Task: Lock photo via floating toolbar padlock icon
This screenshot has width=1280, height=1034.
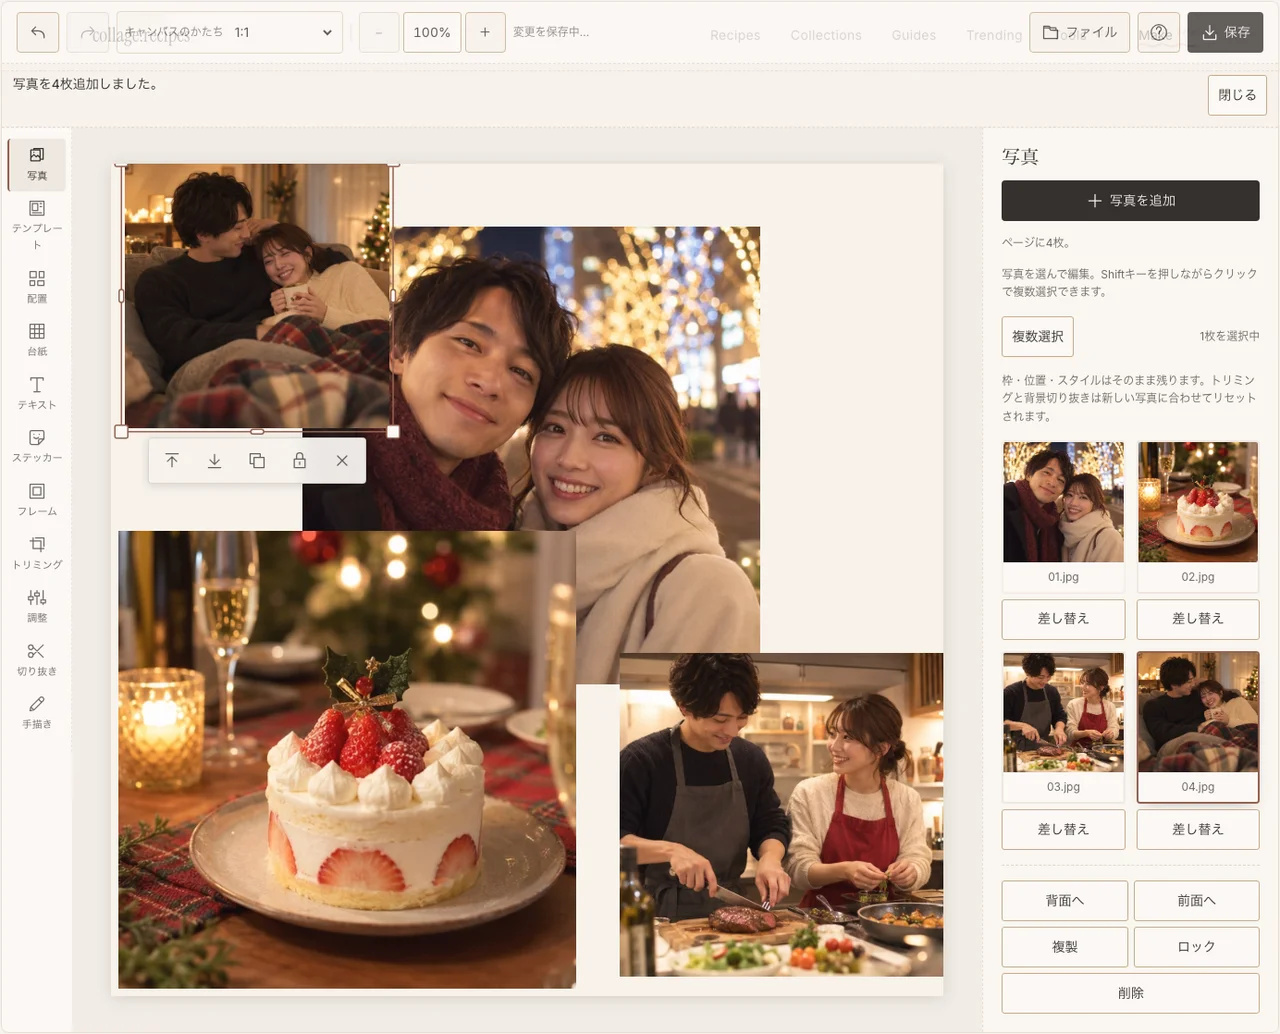Action: 299,461
